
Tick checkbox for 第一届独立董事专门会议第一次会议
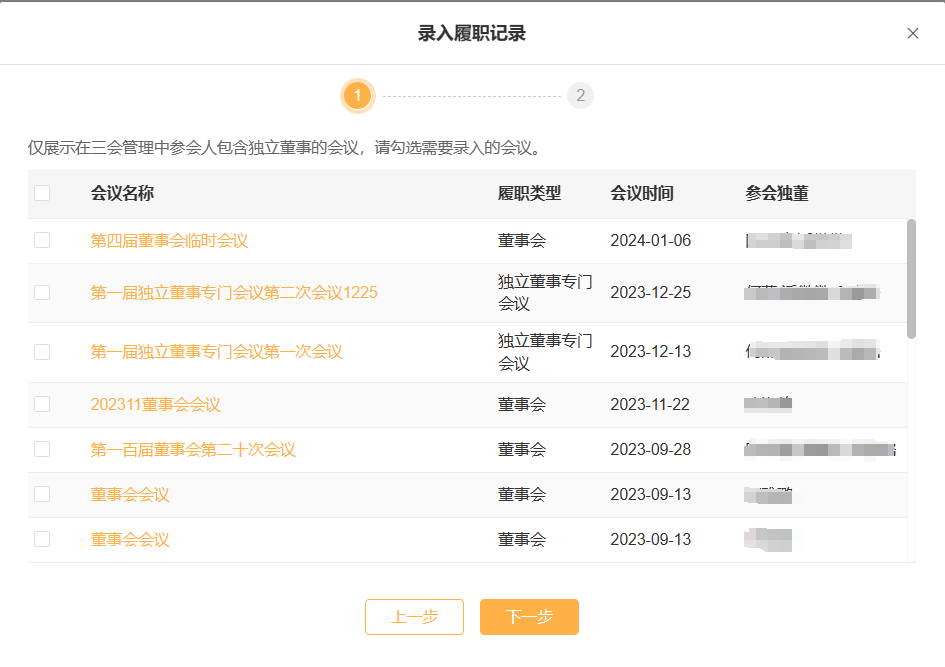coord(42,351)
